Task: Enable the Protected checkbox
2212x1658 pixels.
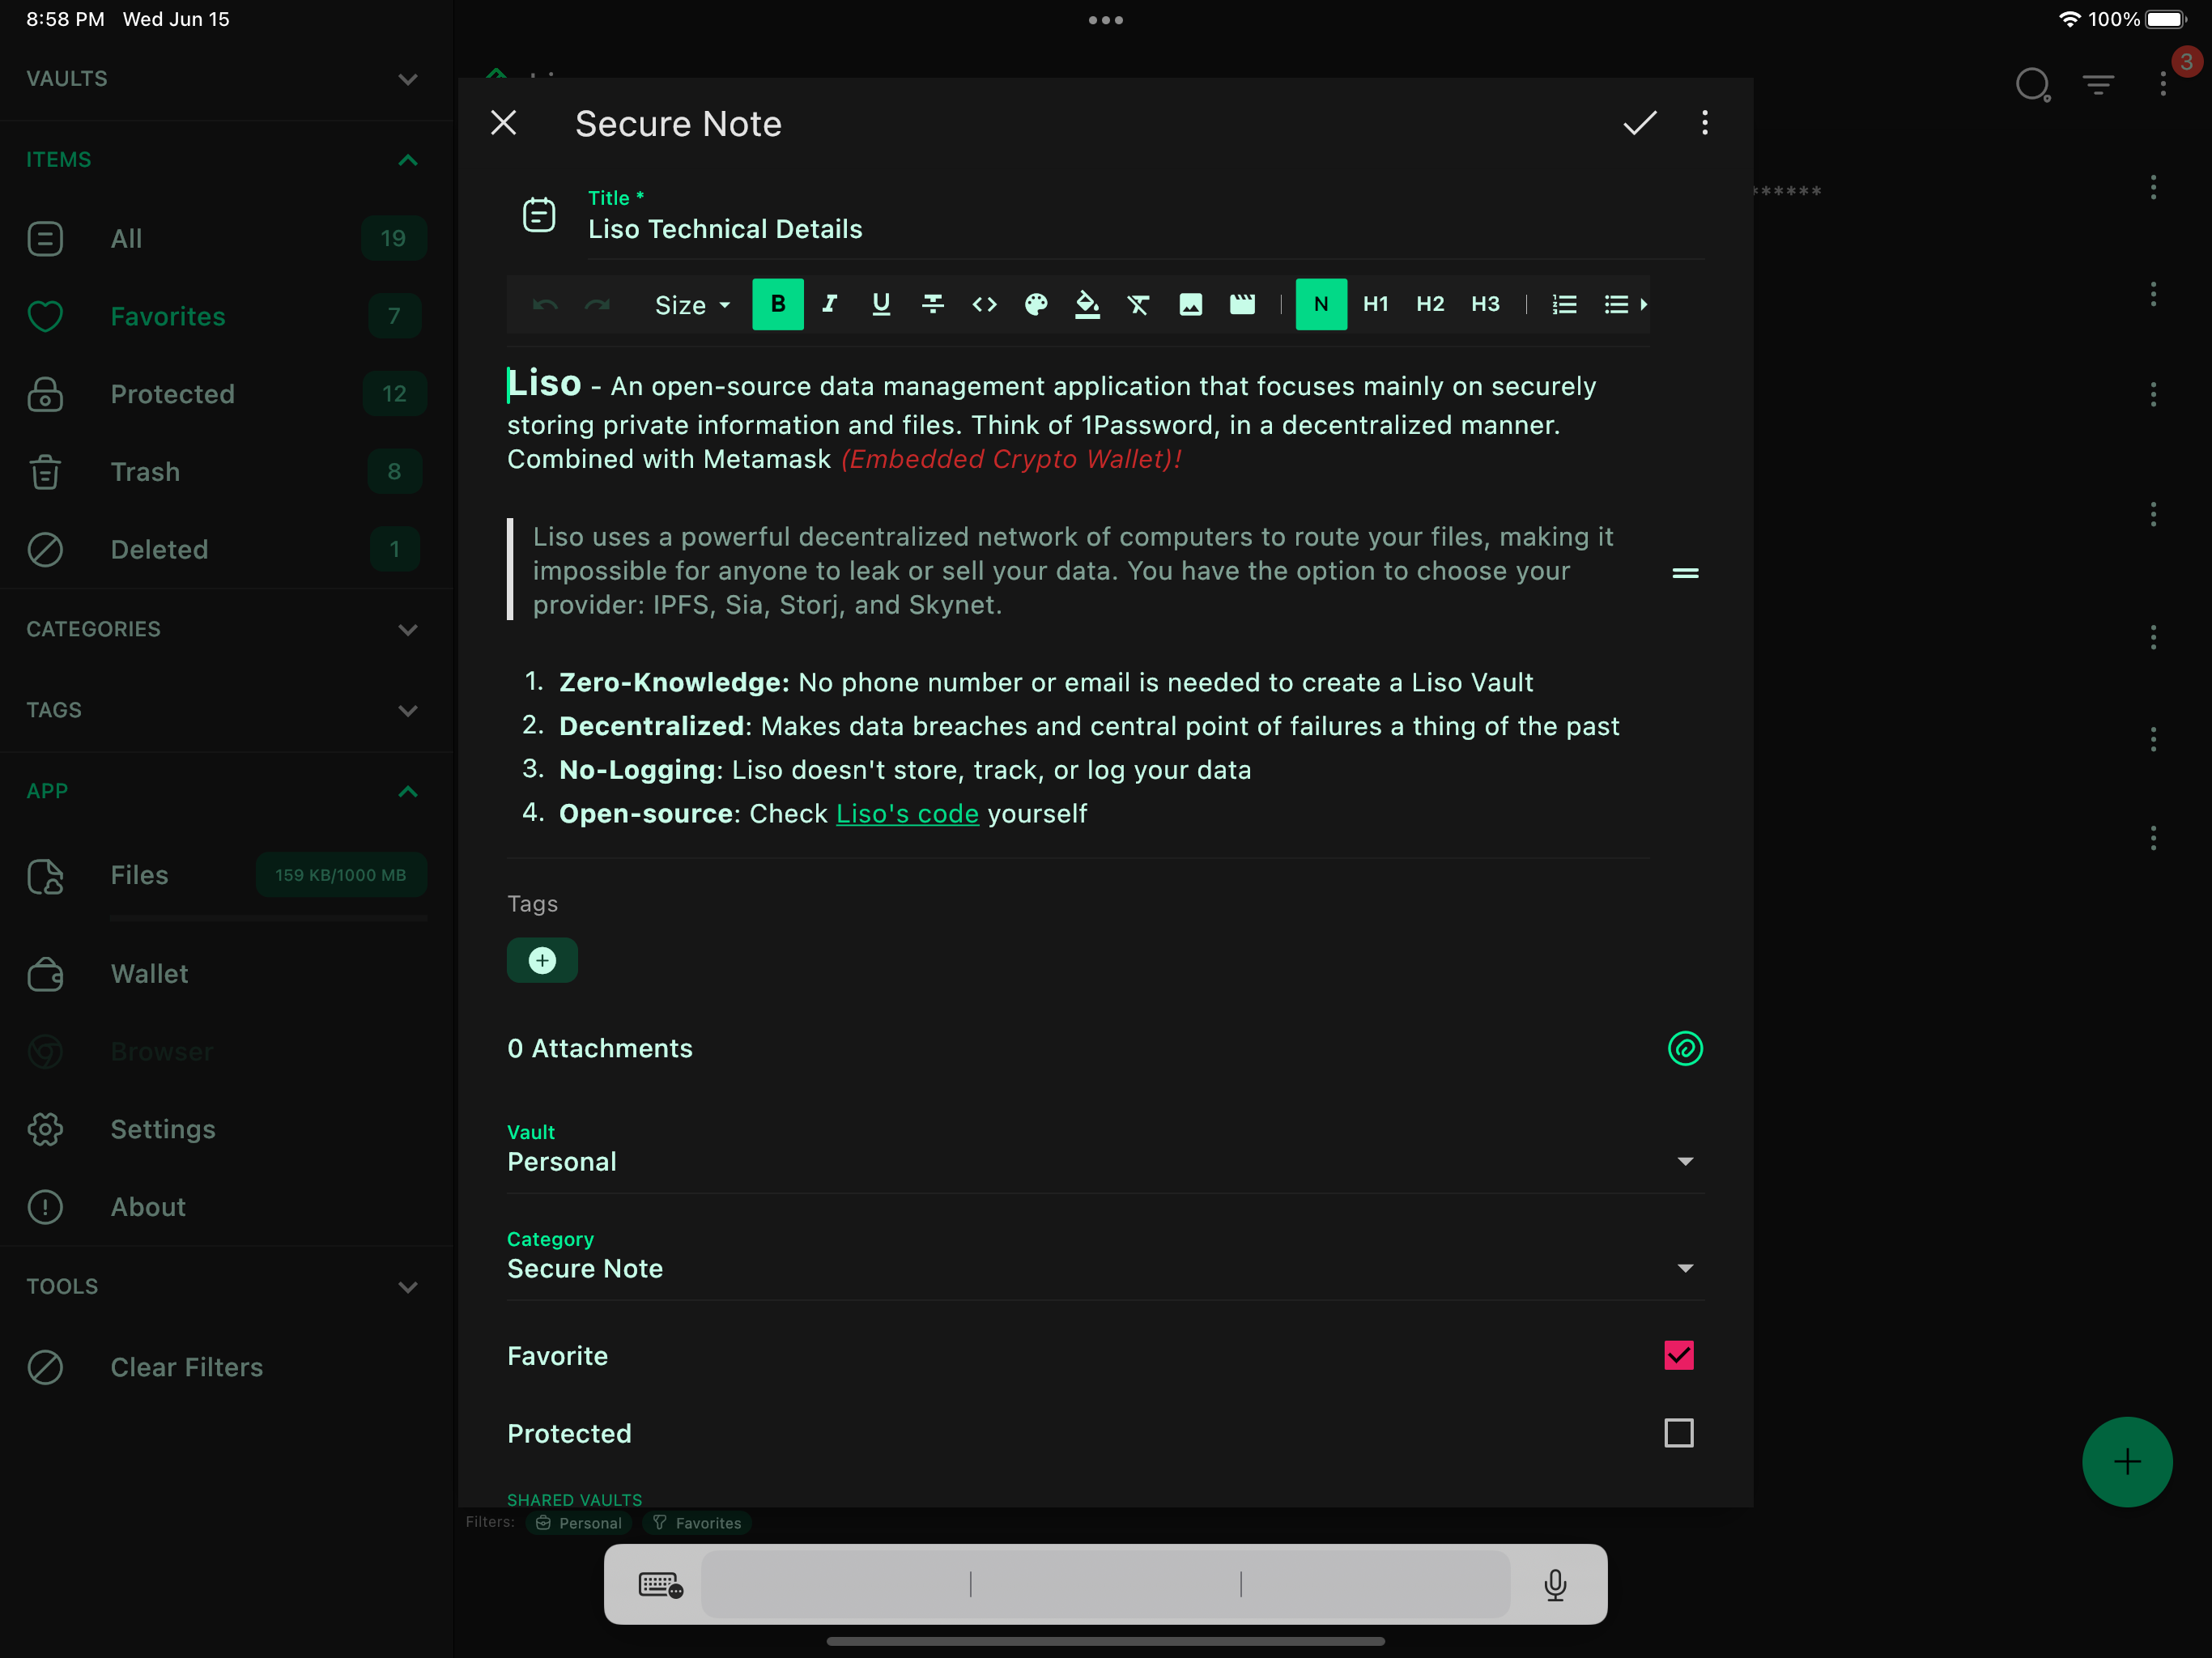Action: coord(1678,1433)
